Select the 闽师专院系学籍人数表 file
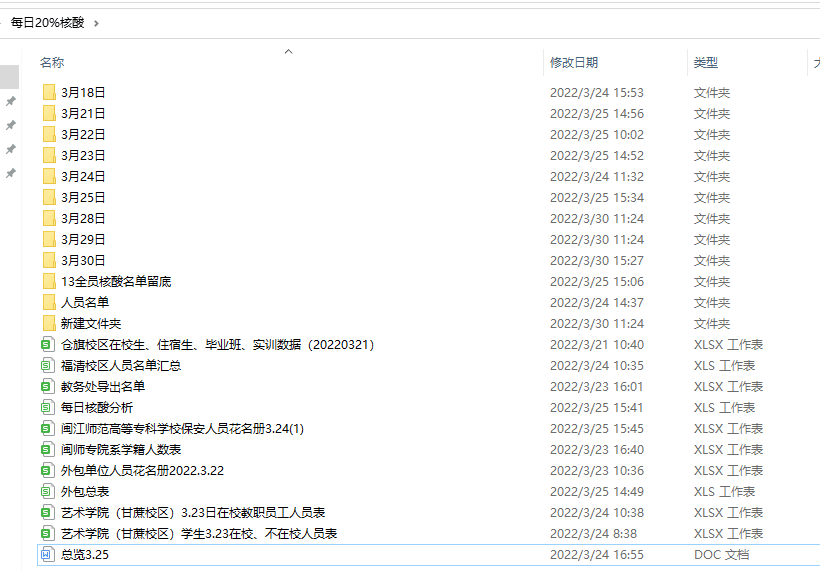The image size is (820, 571). pos(121,449)
